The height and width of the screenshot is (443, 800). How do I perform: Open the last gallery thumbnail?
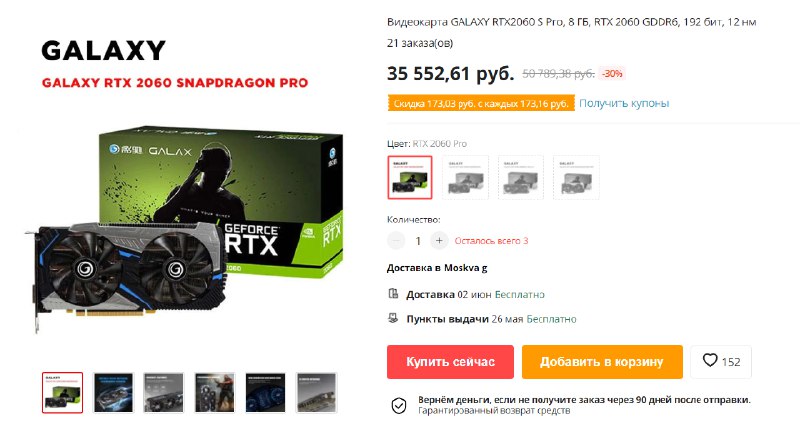(316, 392)
